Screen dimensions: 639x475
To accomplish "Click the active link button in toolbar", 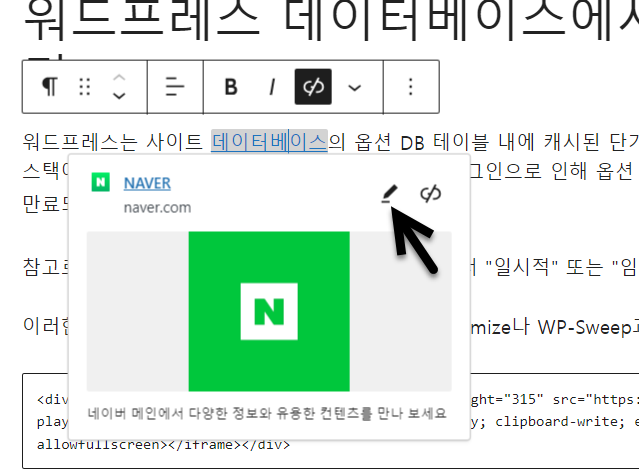I will click(313, 87).
